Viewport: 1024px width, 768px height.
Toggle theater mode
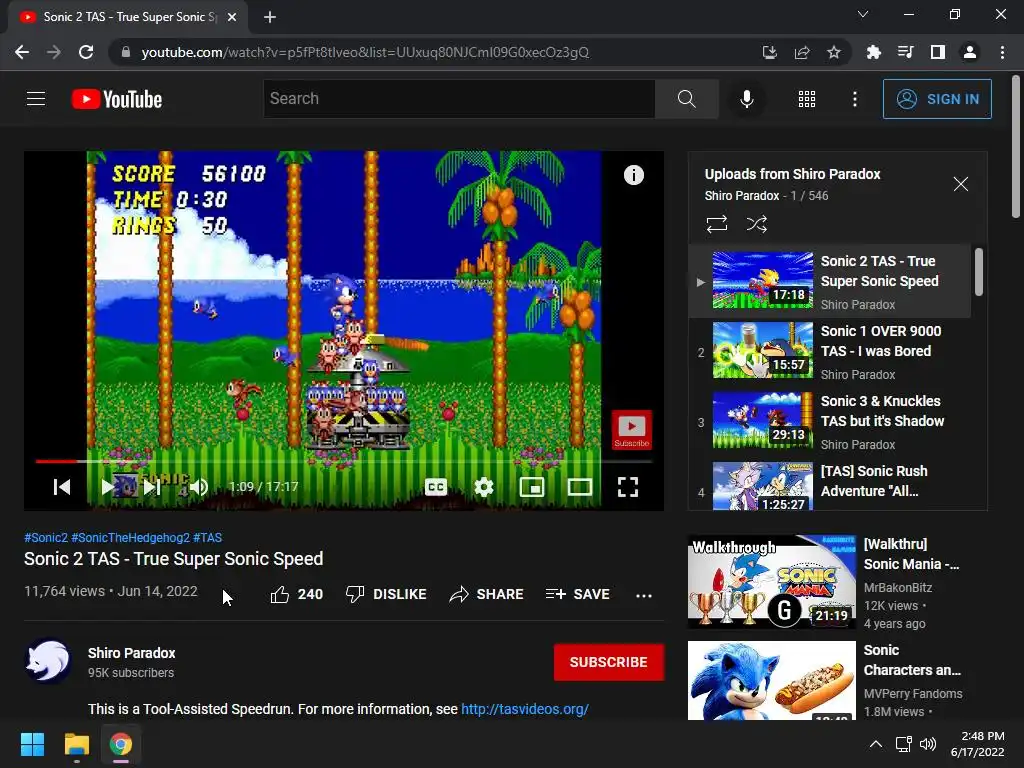[579, 487]
